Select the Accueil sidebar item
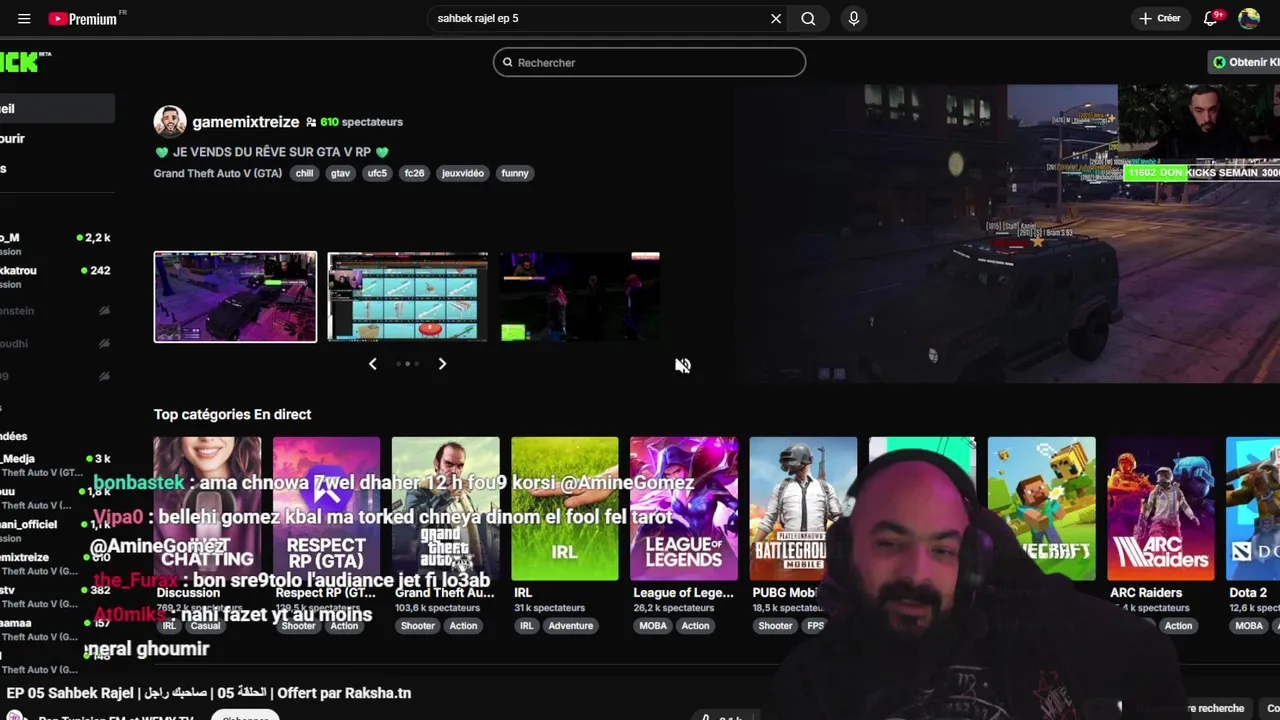Screen dimensions: 1280x720 [x=57, y=108]
